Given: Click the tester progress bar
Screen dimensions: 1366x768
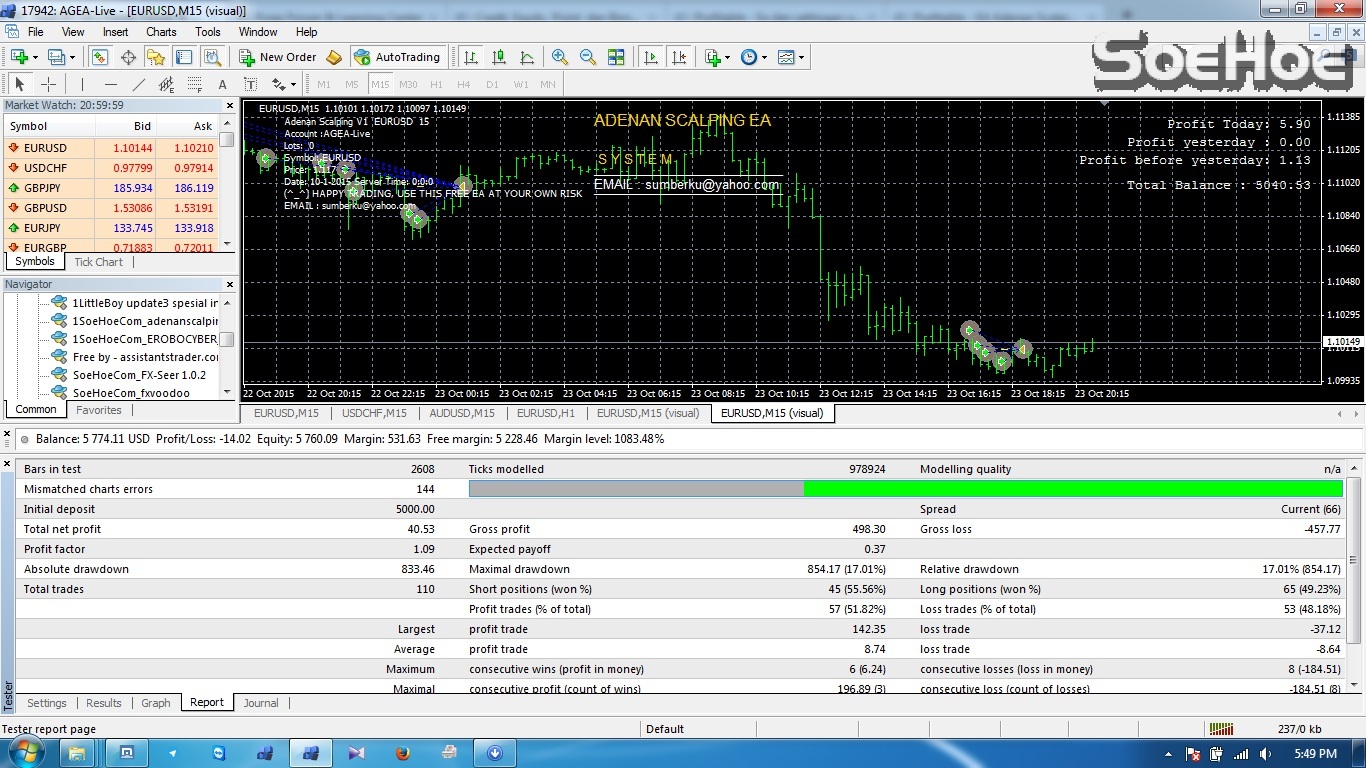Looking at the screenshot, I should 905,489.
